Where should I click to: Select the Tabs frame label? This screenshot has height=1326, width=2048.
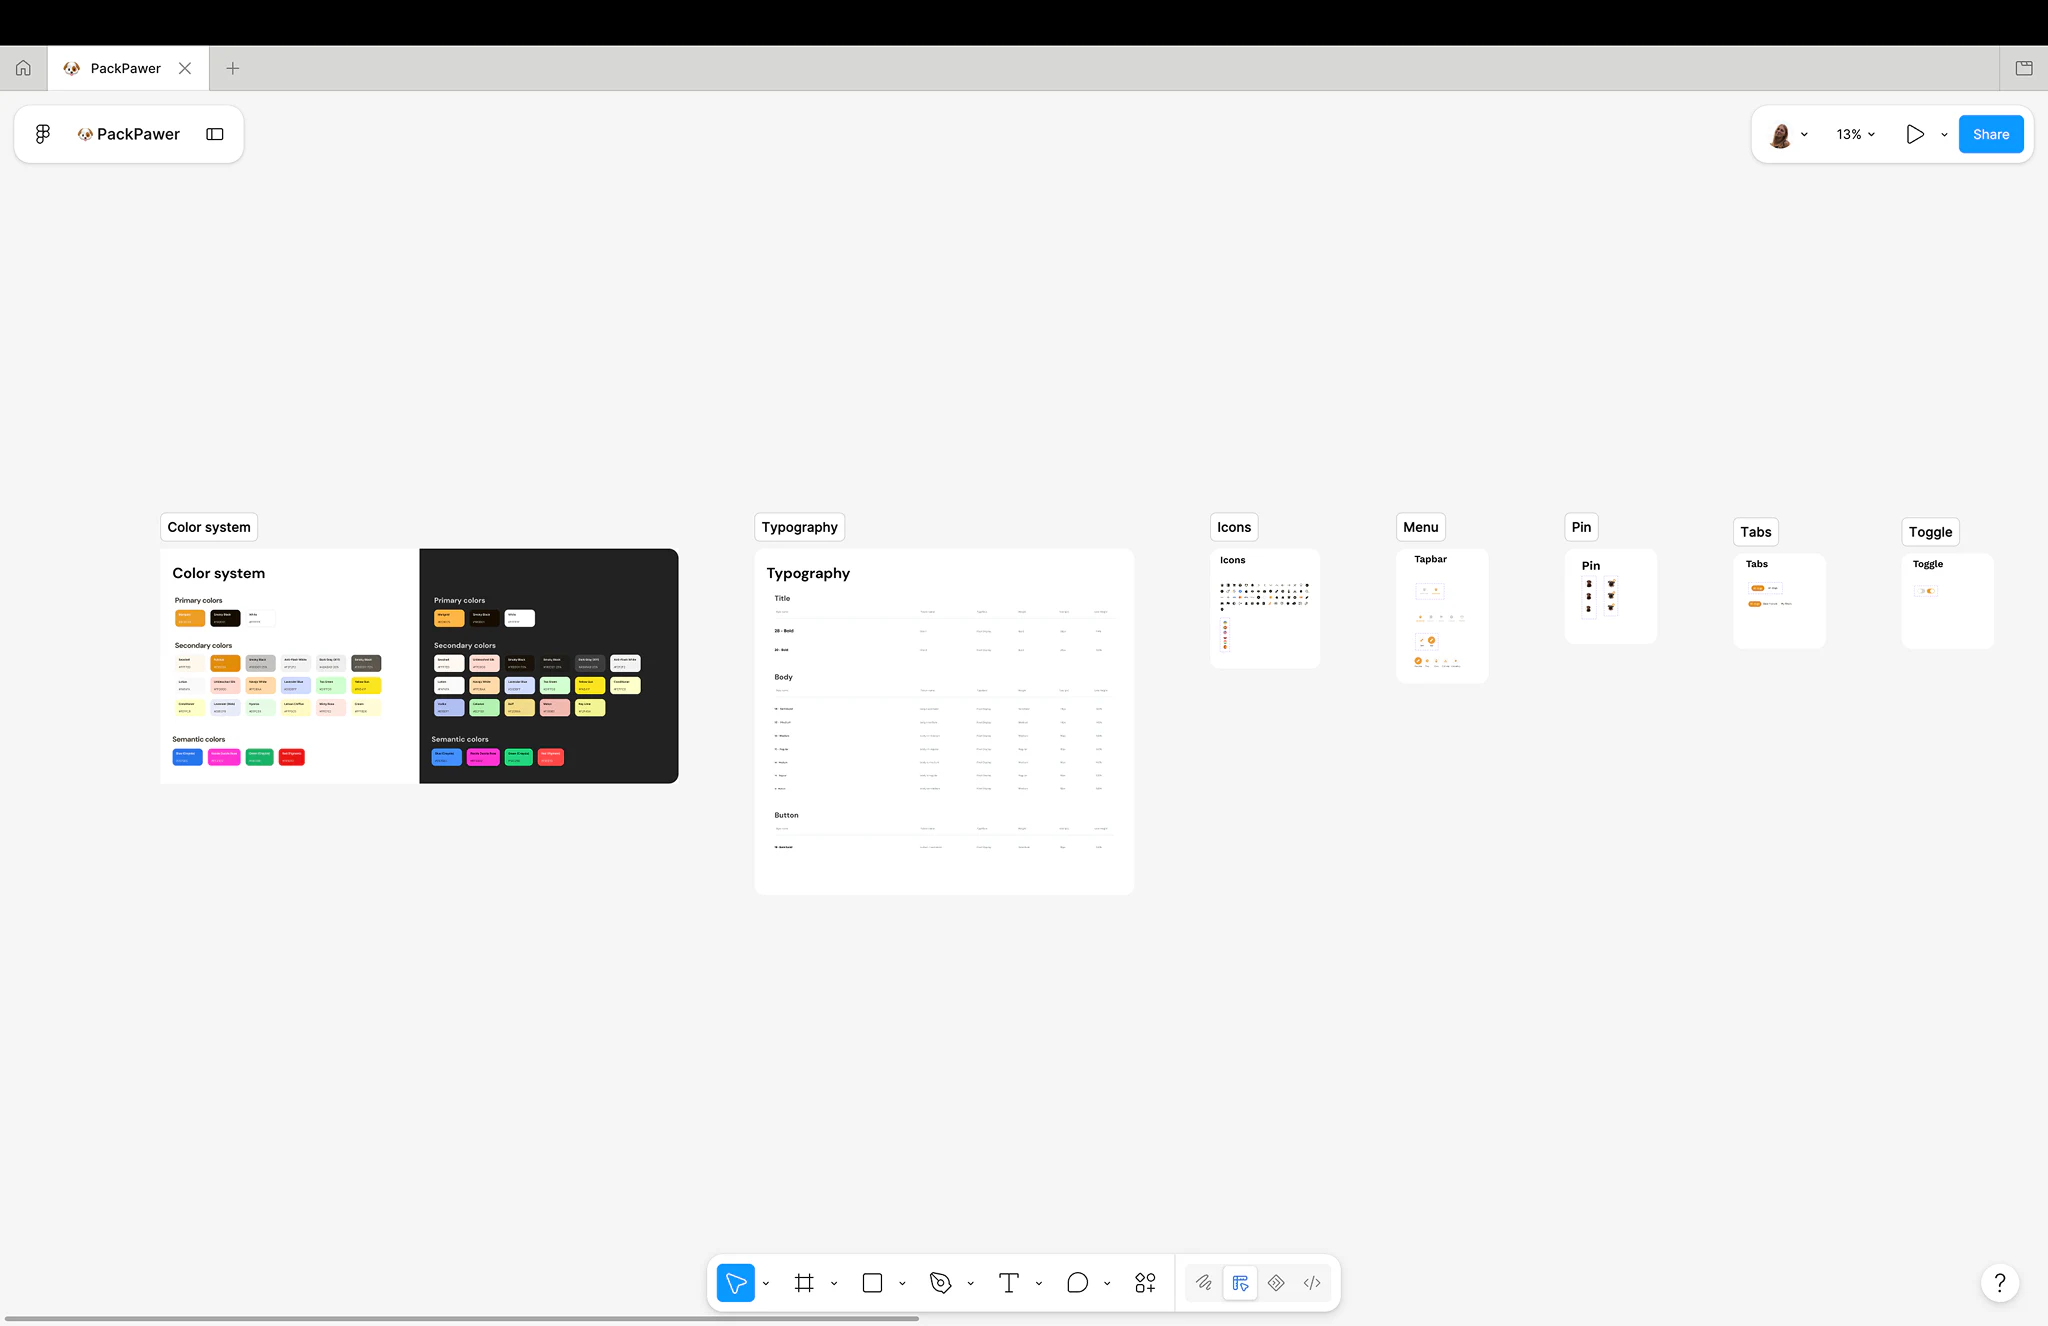(1755, 532)
